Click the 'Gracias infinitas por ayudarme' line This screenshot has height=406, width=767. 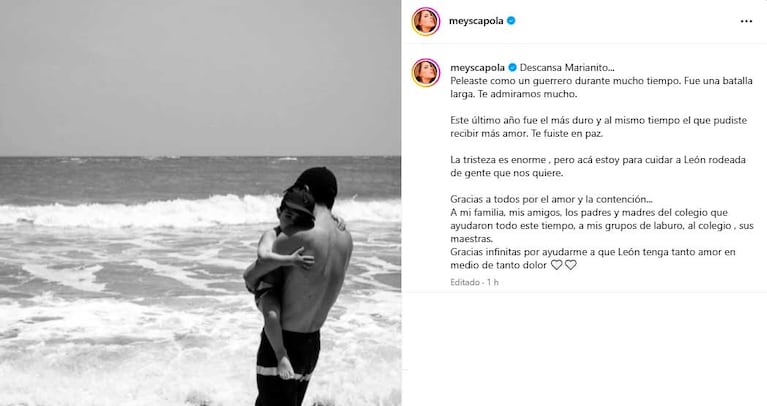pyautogui.click(x=593, y=252)
